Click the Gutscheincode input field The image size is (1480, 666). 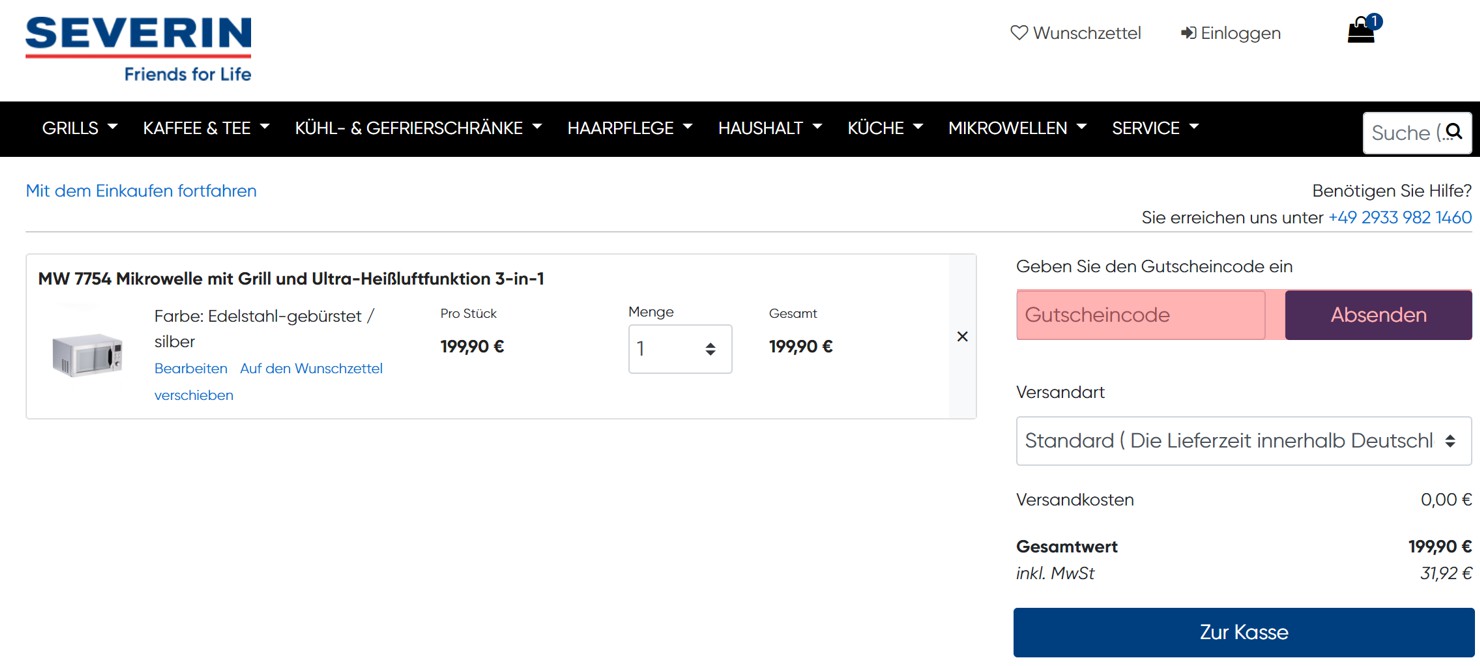pyautogui.click(x=1141, y=315)
